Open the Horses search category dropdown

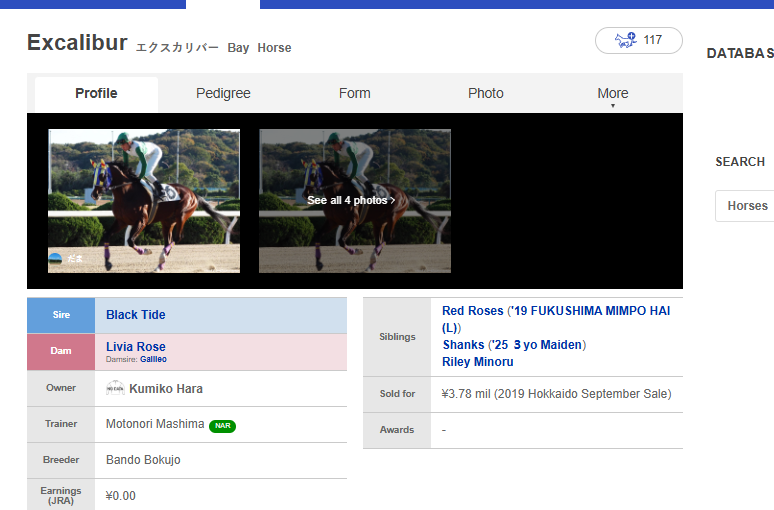[x=744, y=206]
